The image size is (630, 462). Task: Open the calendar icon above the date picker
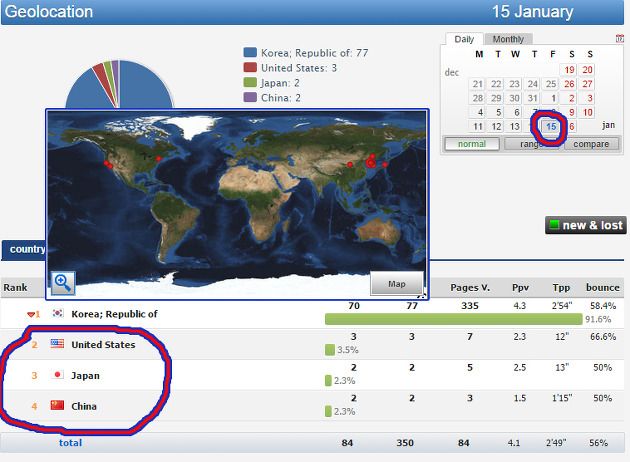click(x=620, y=38)
